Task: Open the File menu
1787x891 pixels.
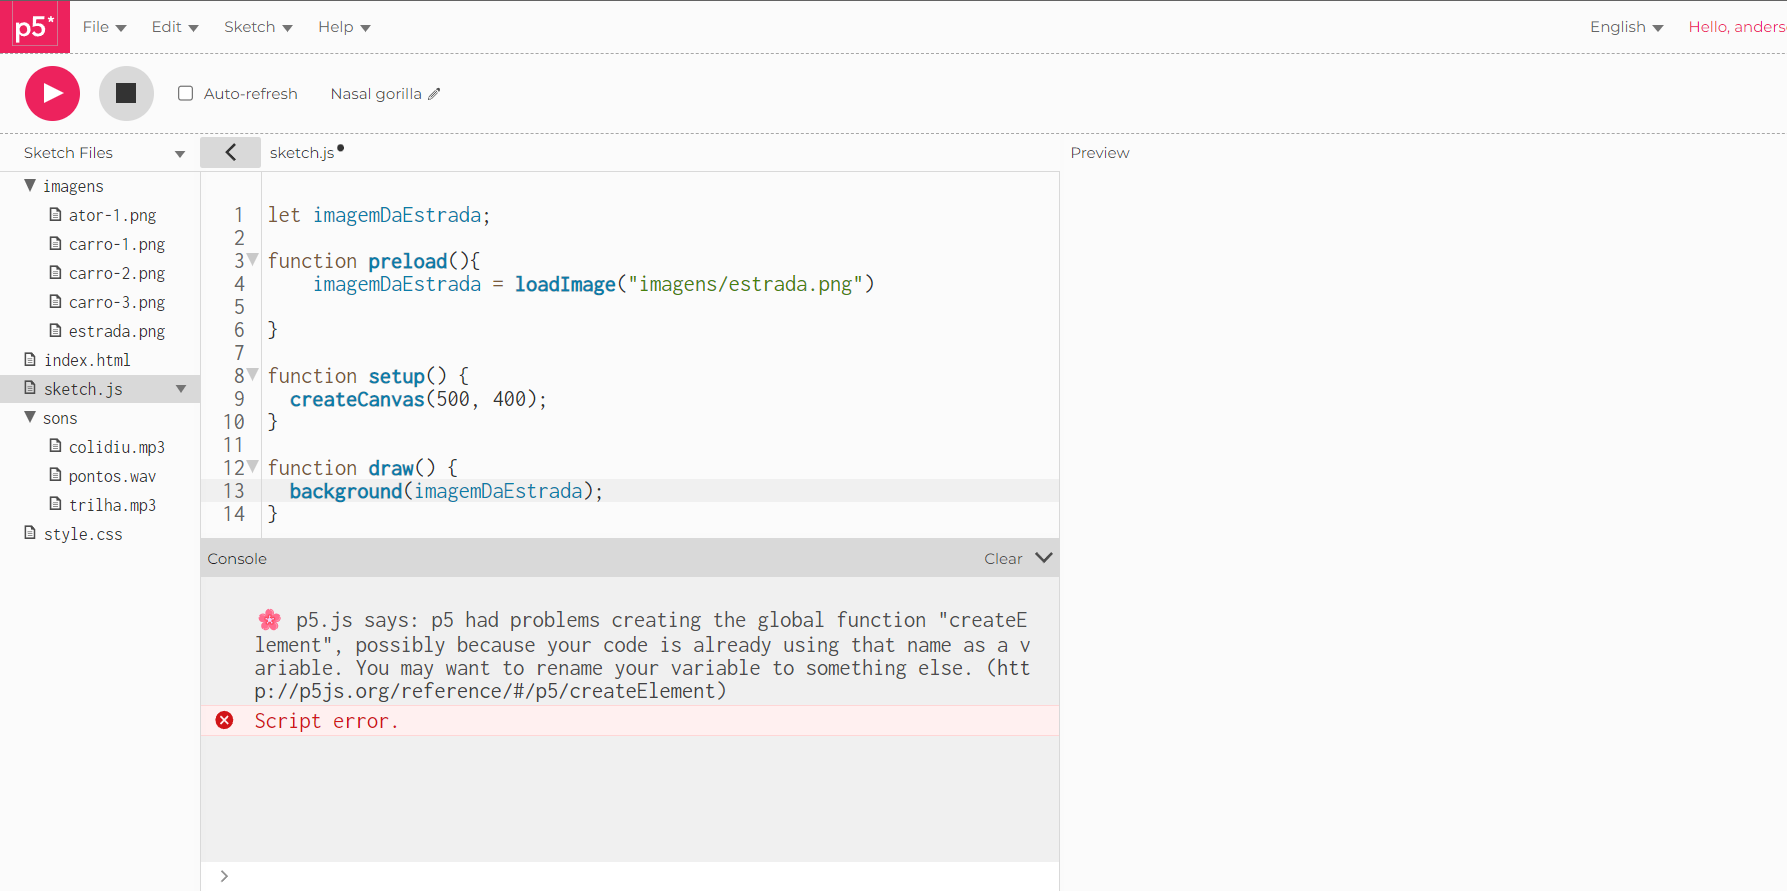Action: click(x=104, y=27)
